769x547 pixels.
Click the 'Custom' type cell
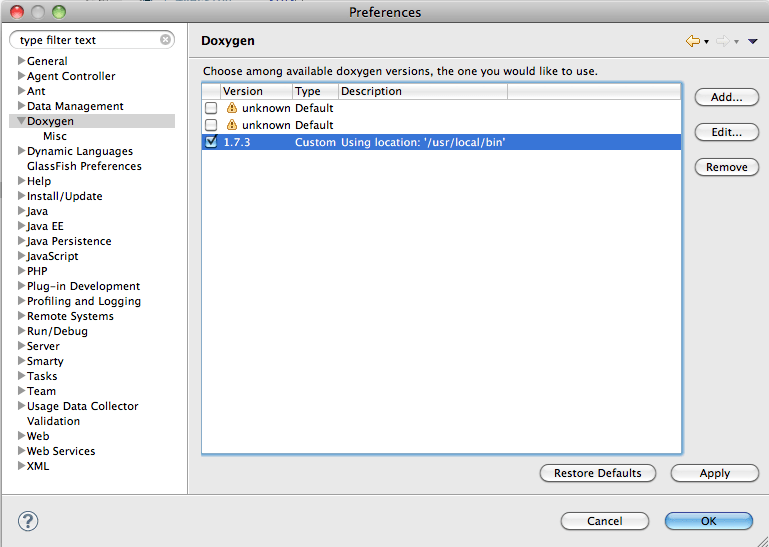pyautogui.click(x=315, y=142)
